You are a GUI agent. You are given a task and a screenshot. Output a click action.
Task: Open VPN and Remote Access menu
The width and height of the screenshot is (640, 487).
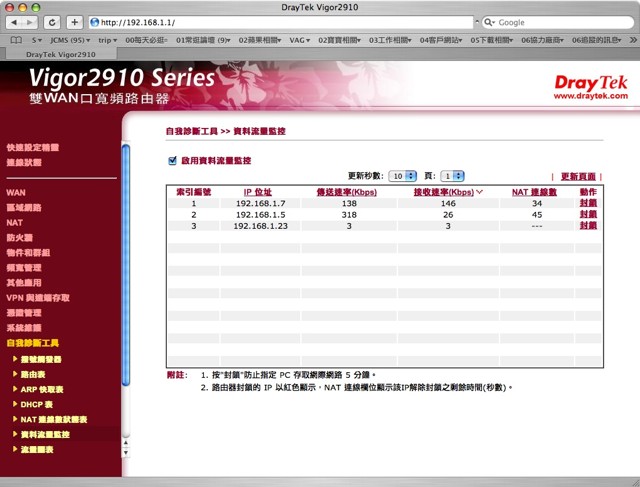(x=38, y=298)
